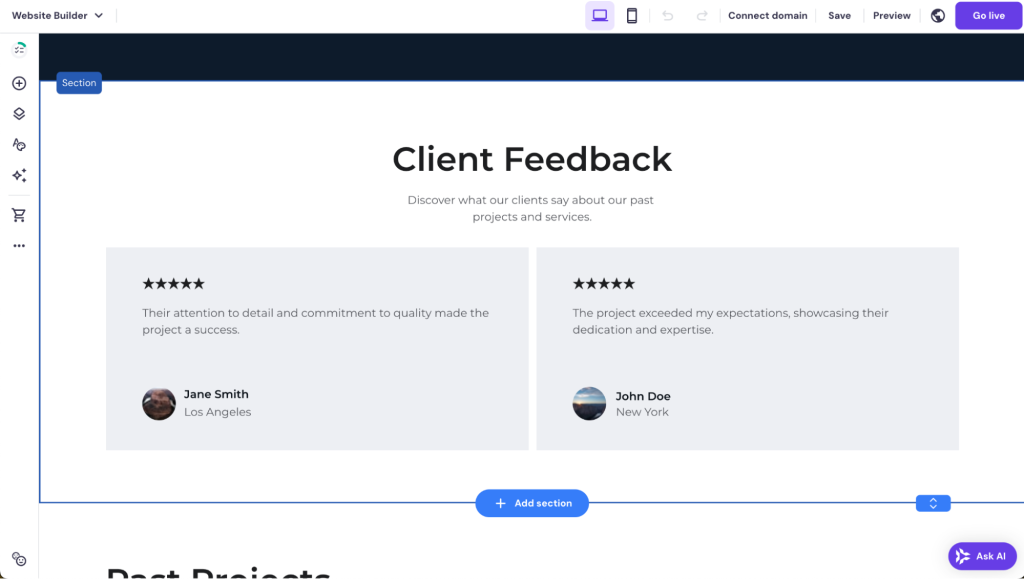Switch to mobile view mode

632,15
